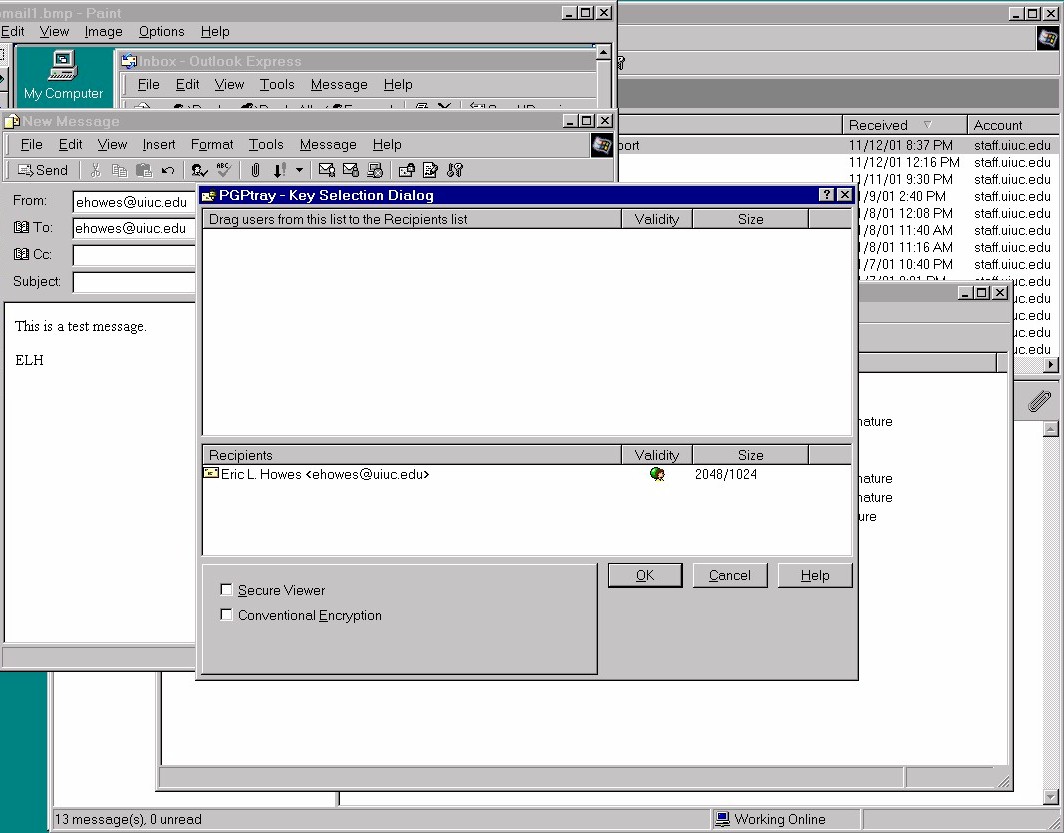Click the '13 message(s), 0 unread' status text
This screenshot has height=833, width=1064.
point(128,819)
